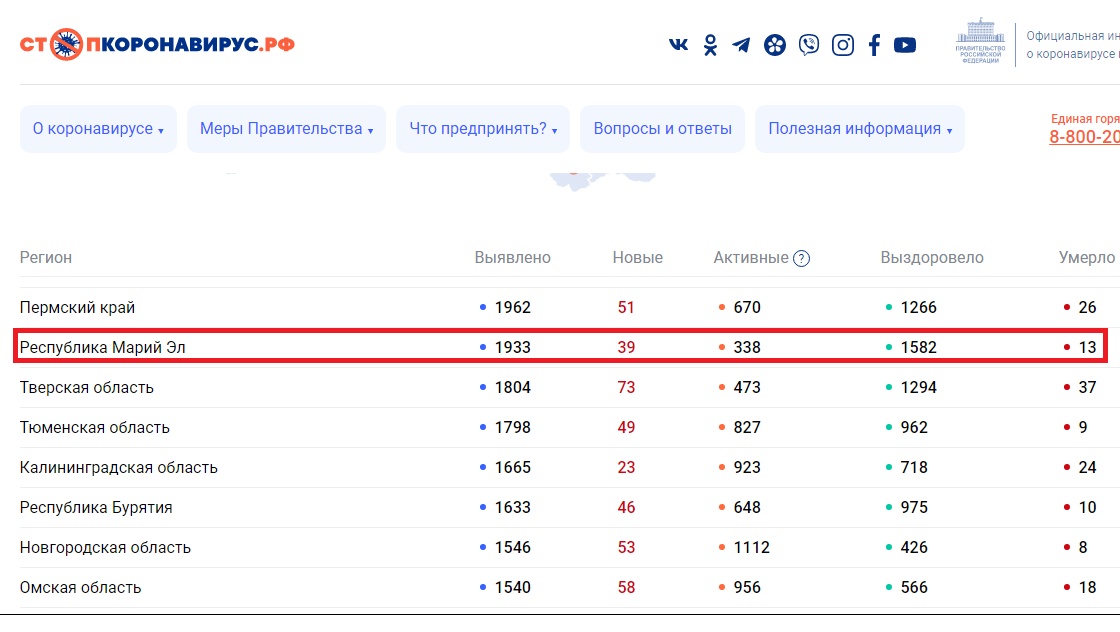Click the Instagram icon

click(x=843, y=45)
